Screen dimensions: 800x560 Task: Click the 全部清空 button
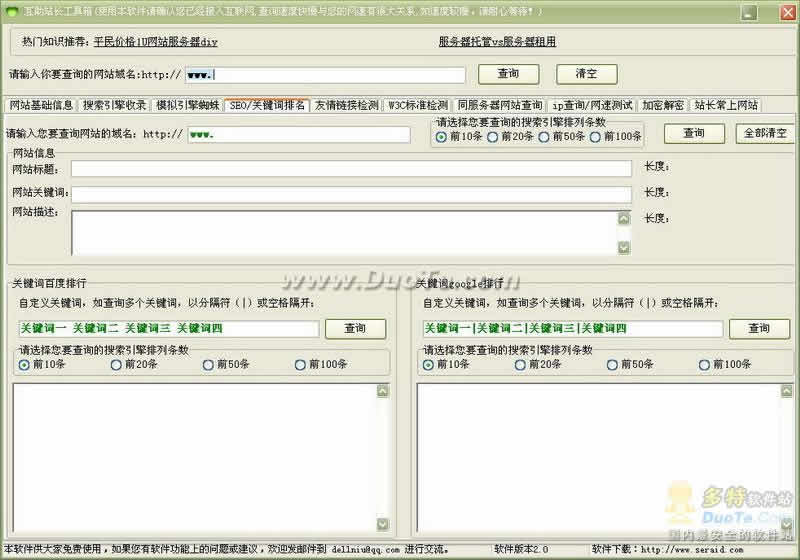[x=765, y=134]
